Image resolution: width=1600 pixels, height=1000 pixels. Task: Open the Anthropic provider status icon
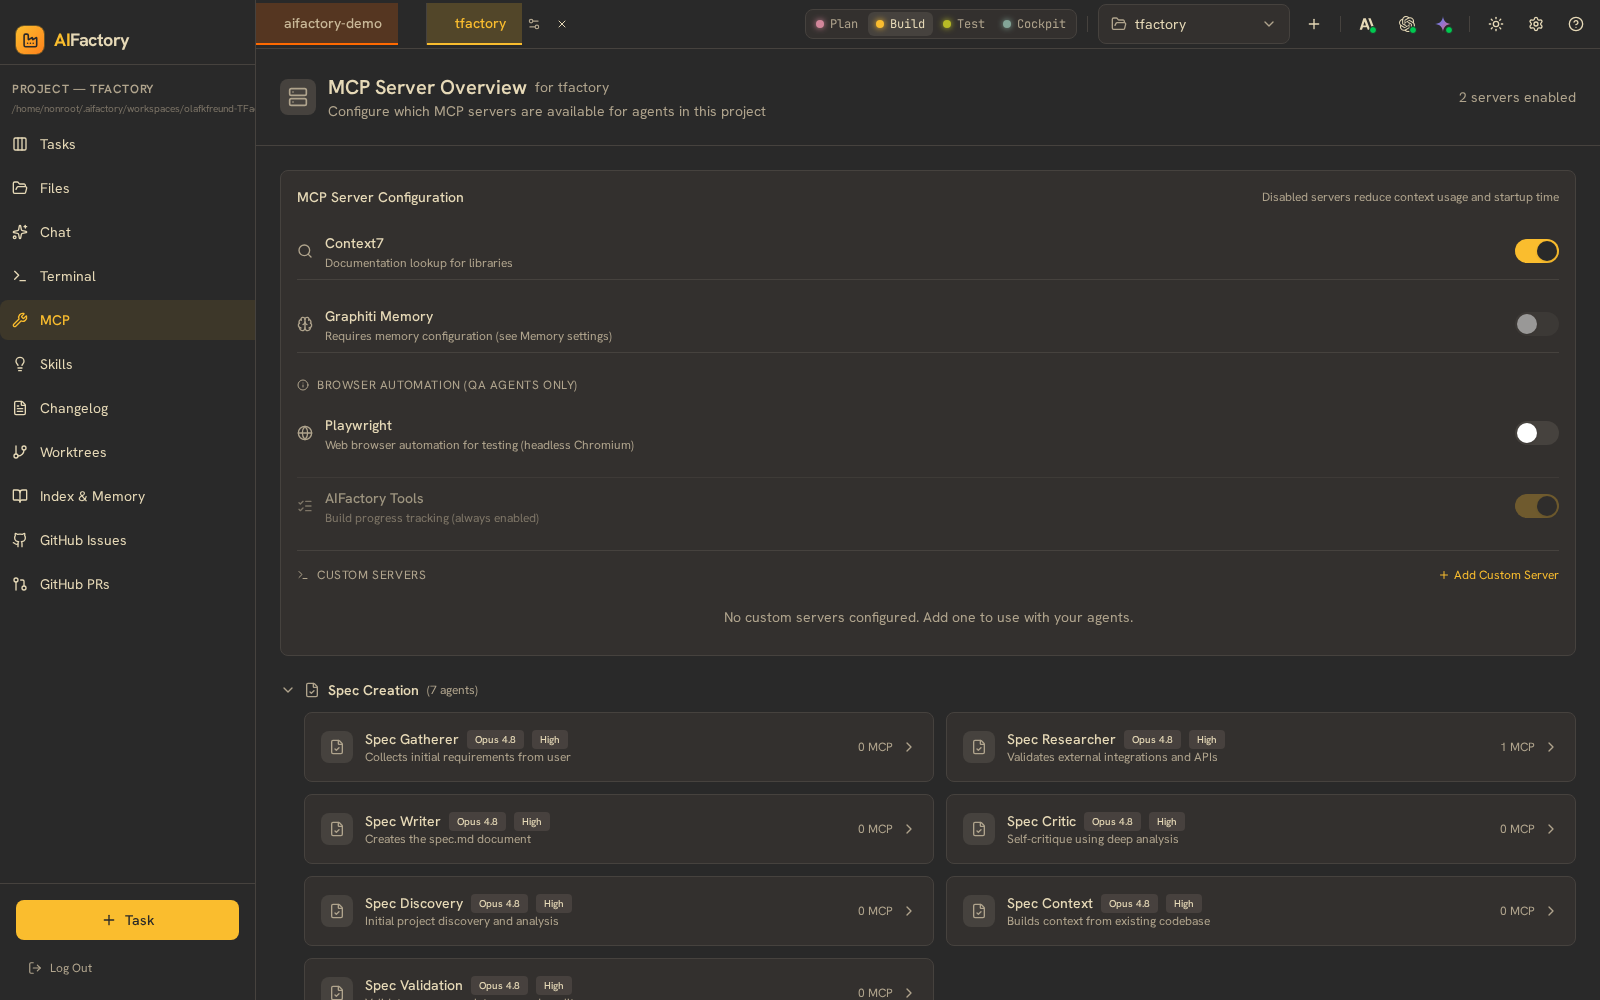(x=1367, y=24)
